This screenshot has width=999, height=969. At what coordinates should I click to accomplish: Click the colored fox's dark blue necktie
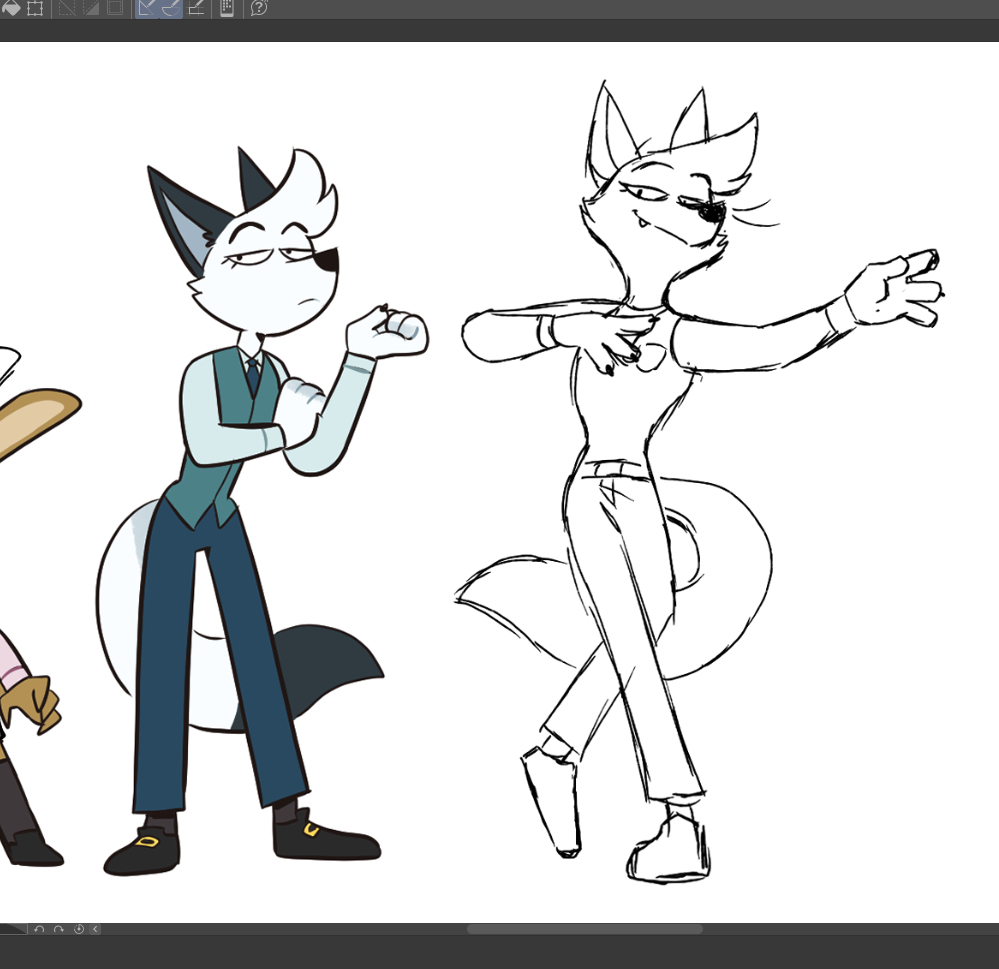[253, 376]
